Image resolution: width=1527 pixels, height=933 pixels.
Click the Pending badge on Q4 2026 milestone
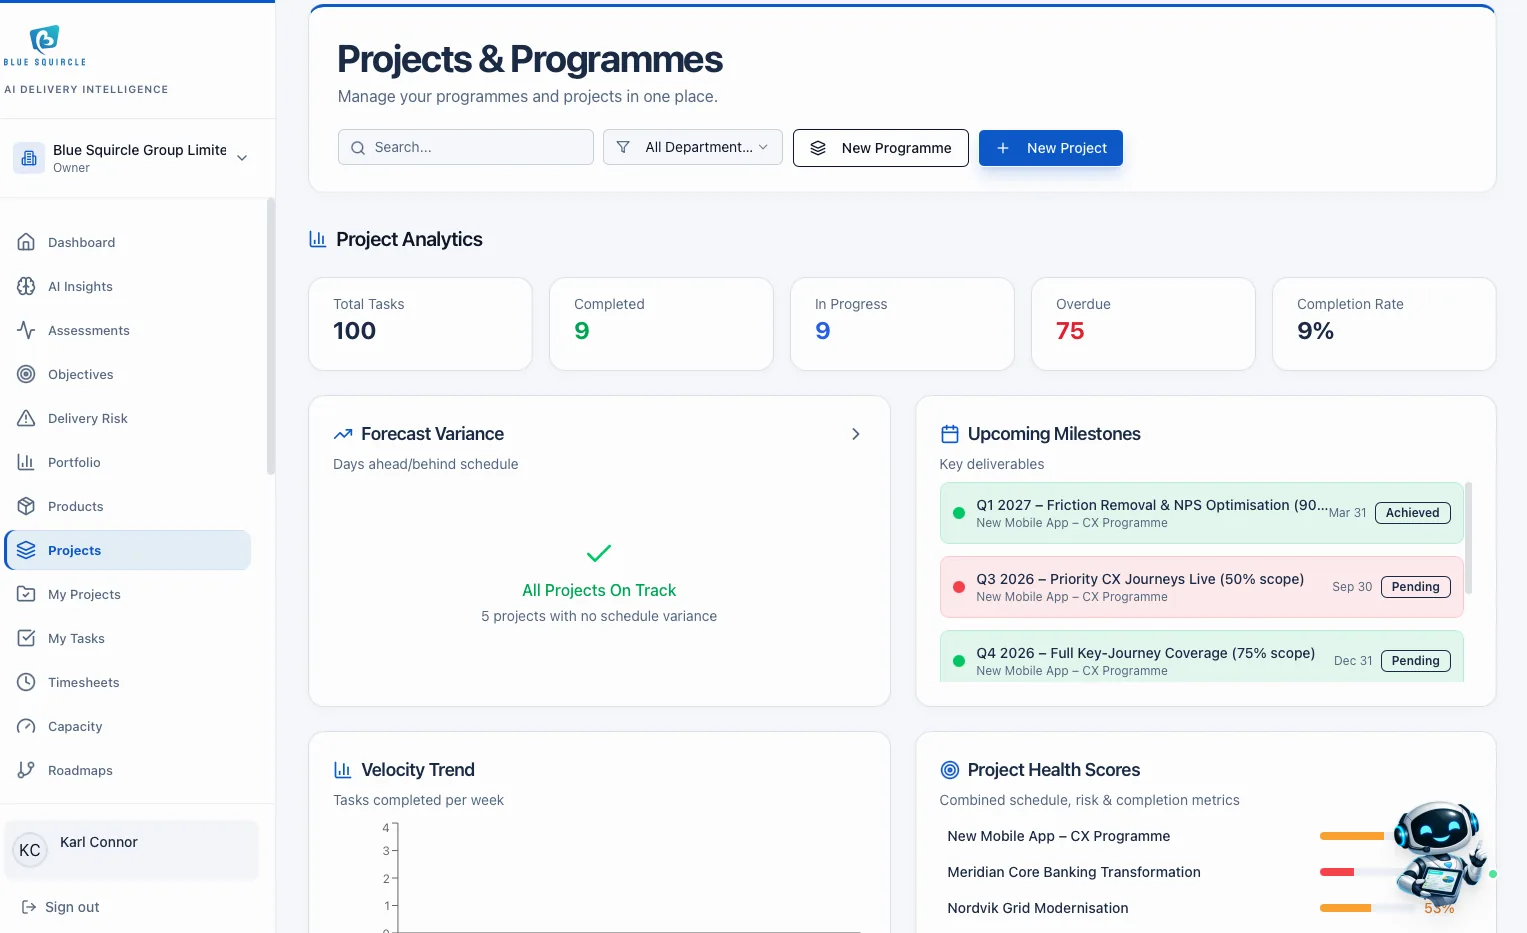(x=1415, y=661)
